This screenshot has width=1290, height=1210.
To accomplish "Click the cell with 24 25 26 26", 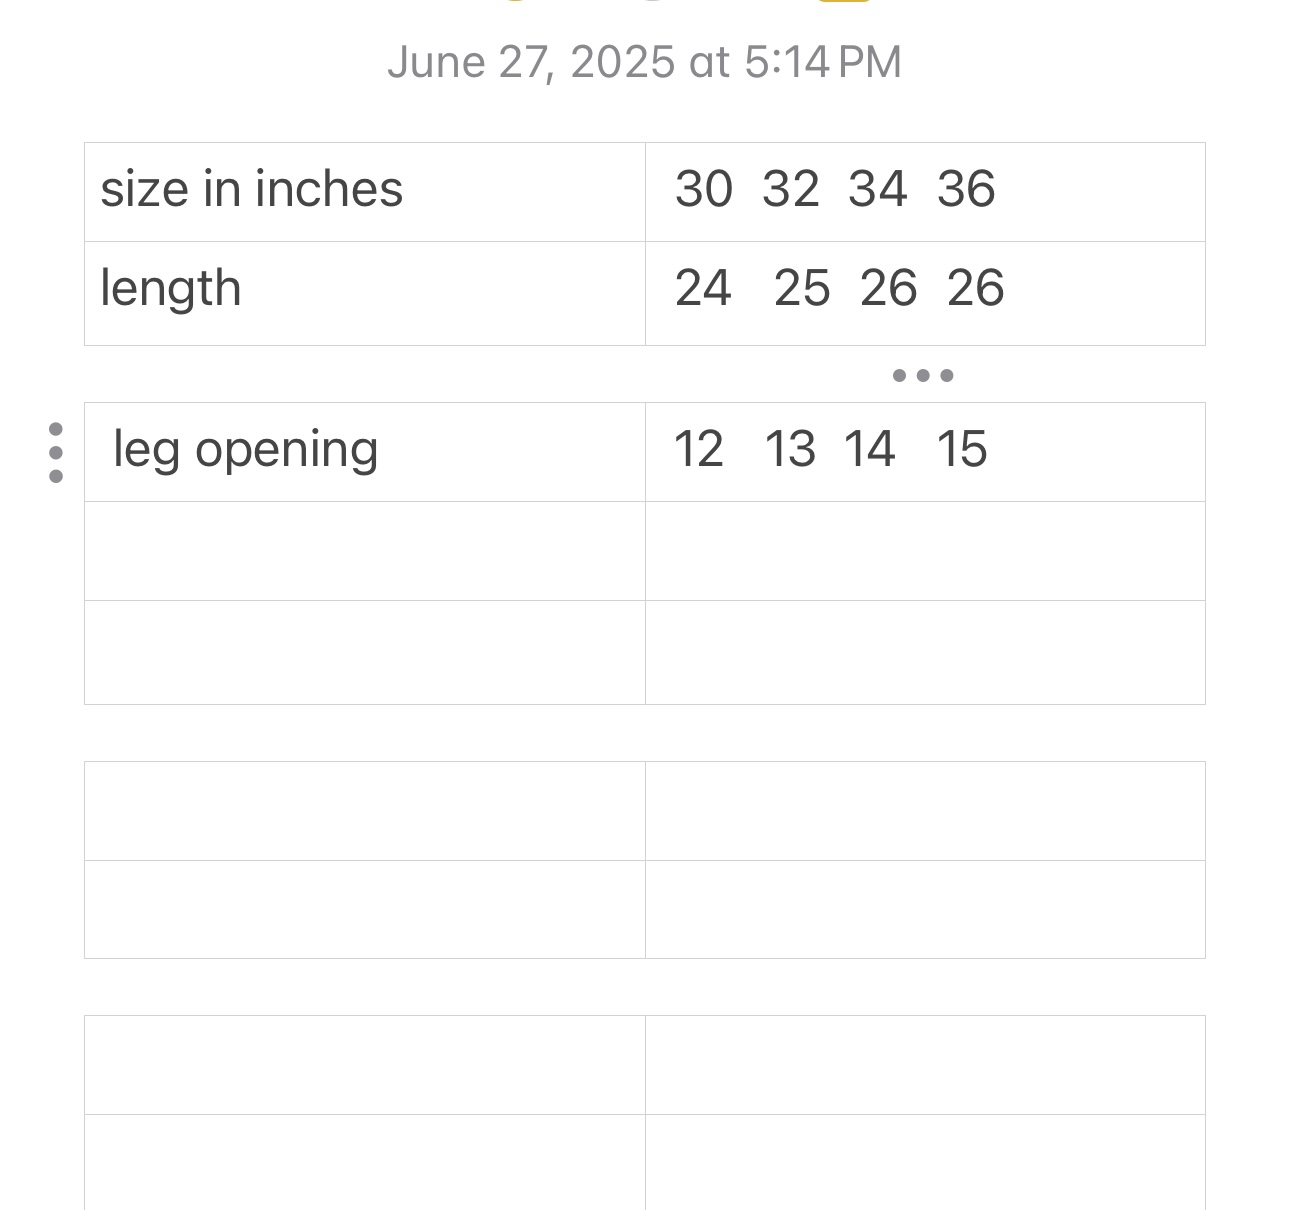I will point(924,292).
